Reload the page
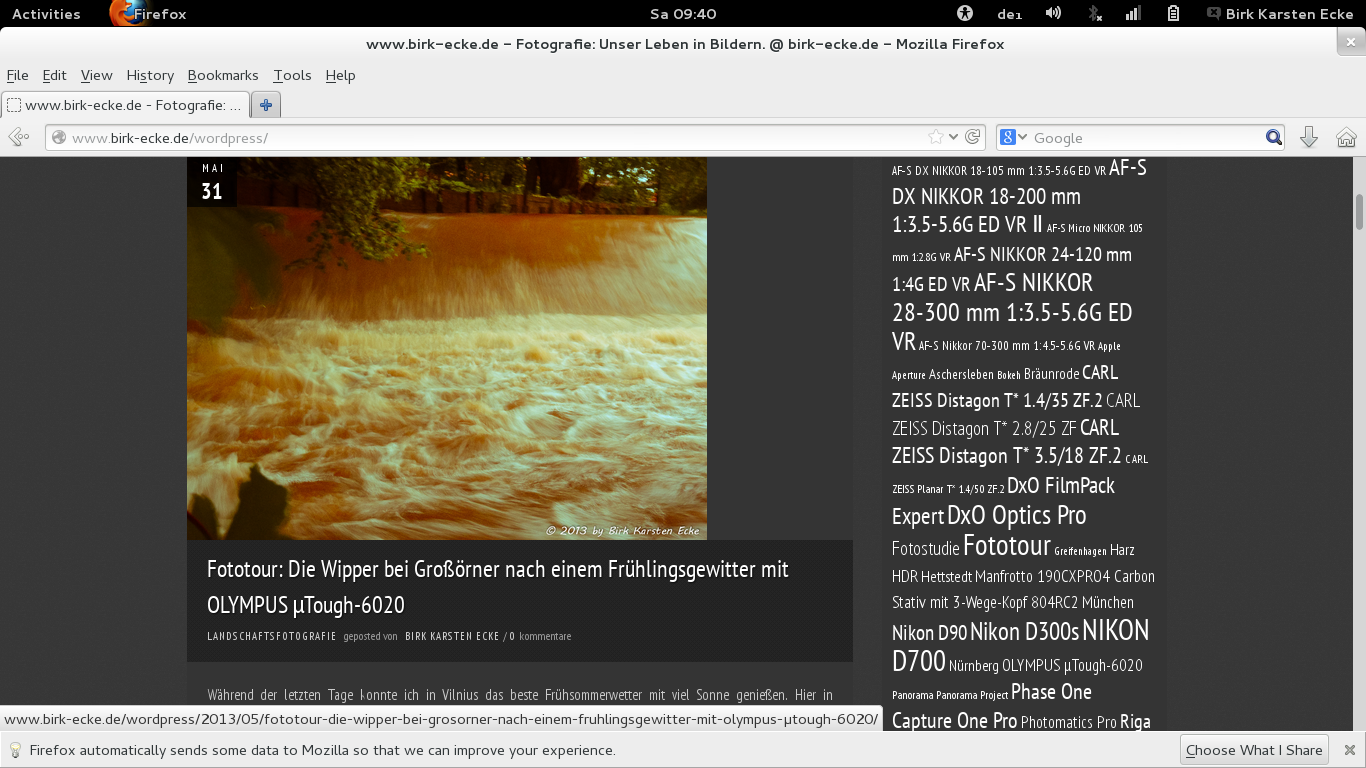This screenshot has width=1366, height=768. [972, 137]
